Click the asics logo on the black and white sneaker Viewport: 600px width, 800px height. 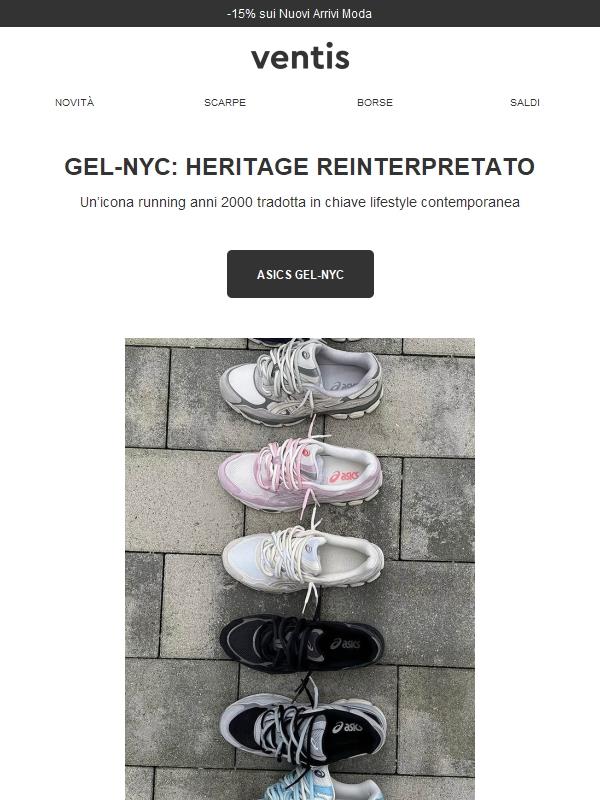pos(347,727)
